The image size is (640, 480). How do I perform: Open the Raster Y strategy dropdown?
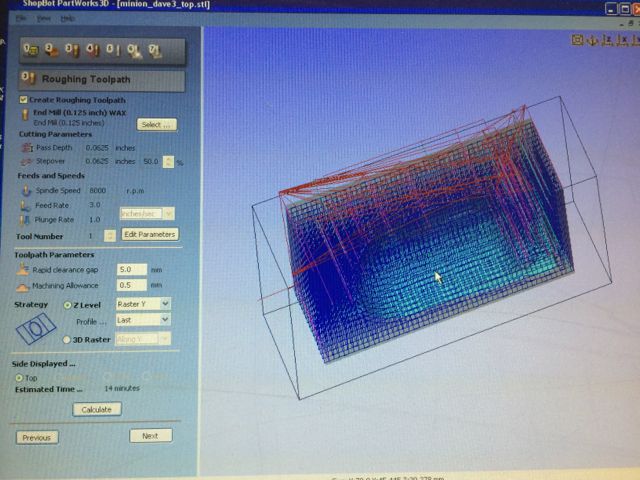click(x=143, y=304)
